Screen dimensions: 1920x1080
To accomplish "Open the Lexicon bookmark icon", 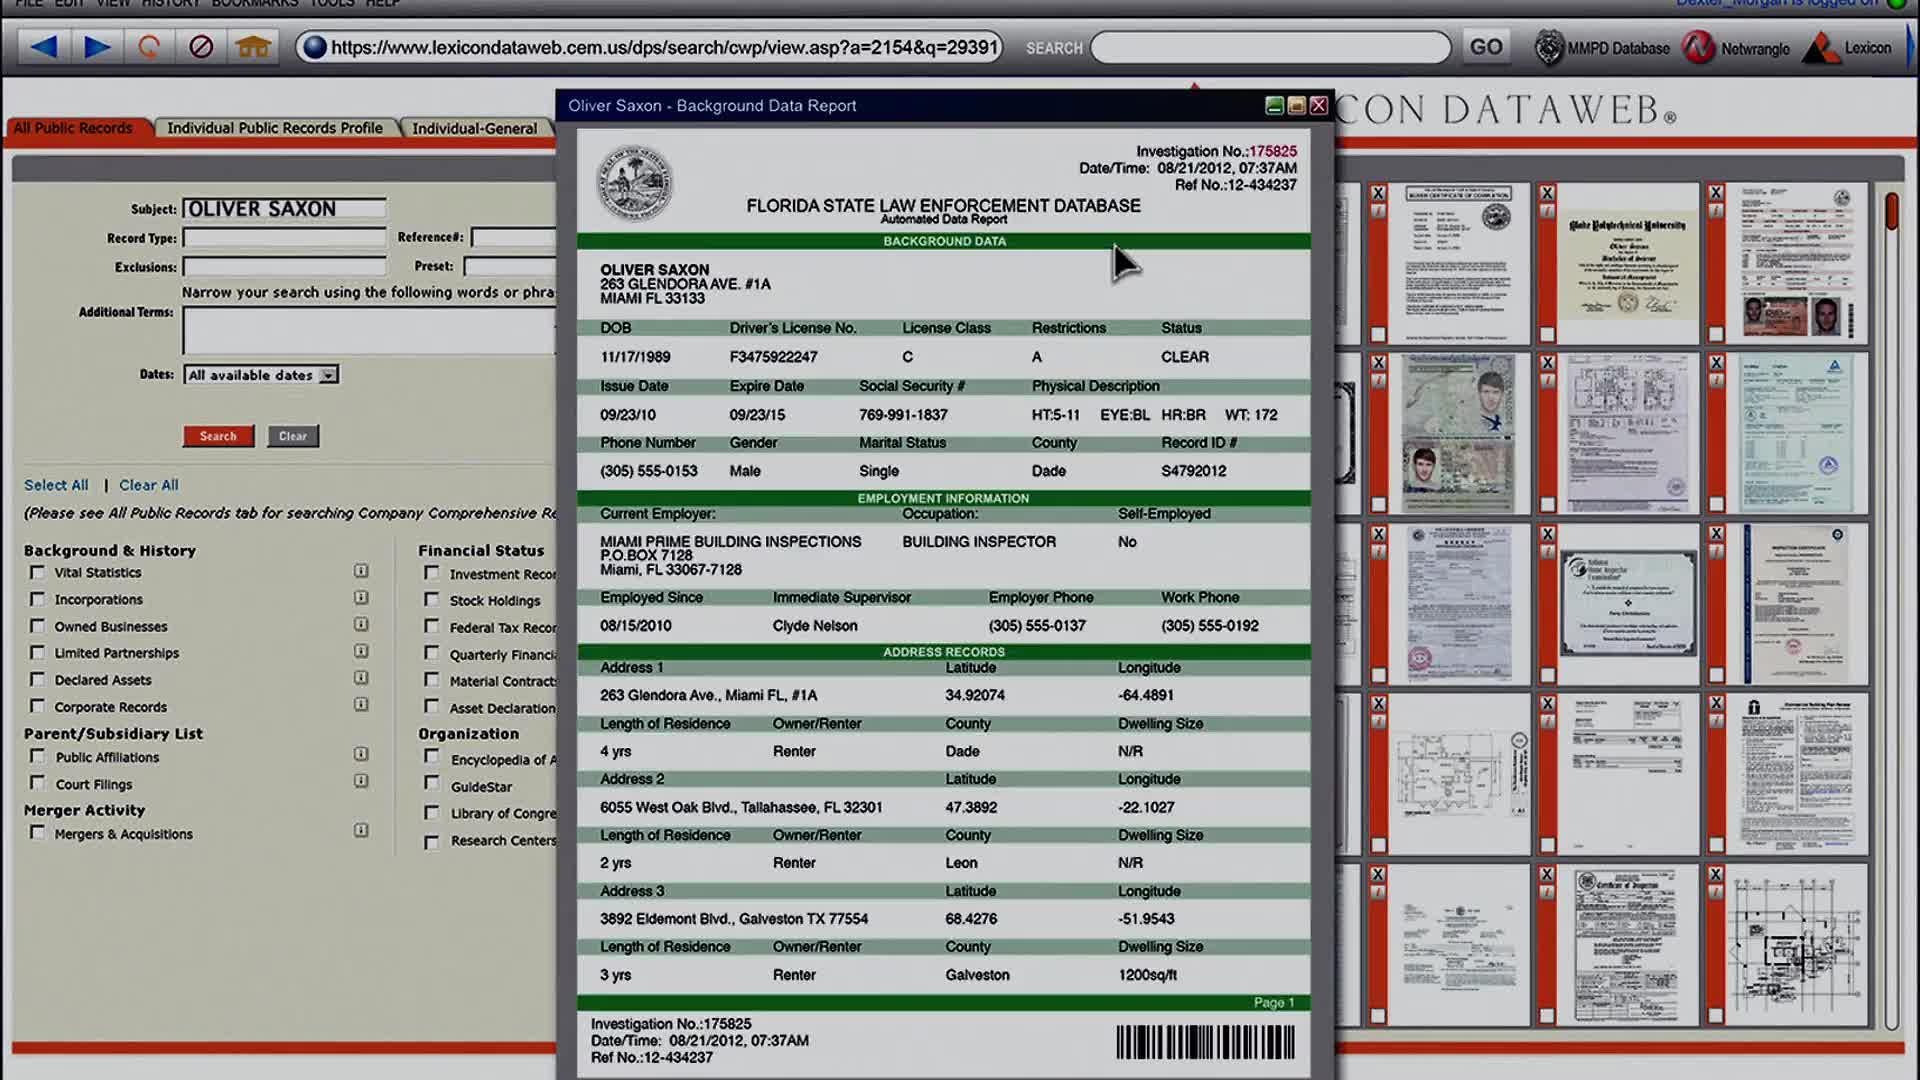I will coord(1820,47).
